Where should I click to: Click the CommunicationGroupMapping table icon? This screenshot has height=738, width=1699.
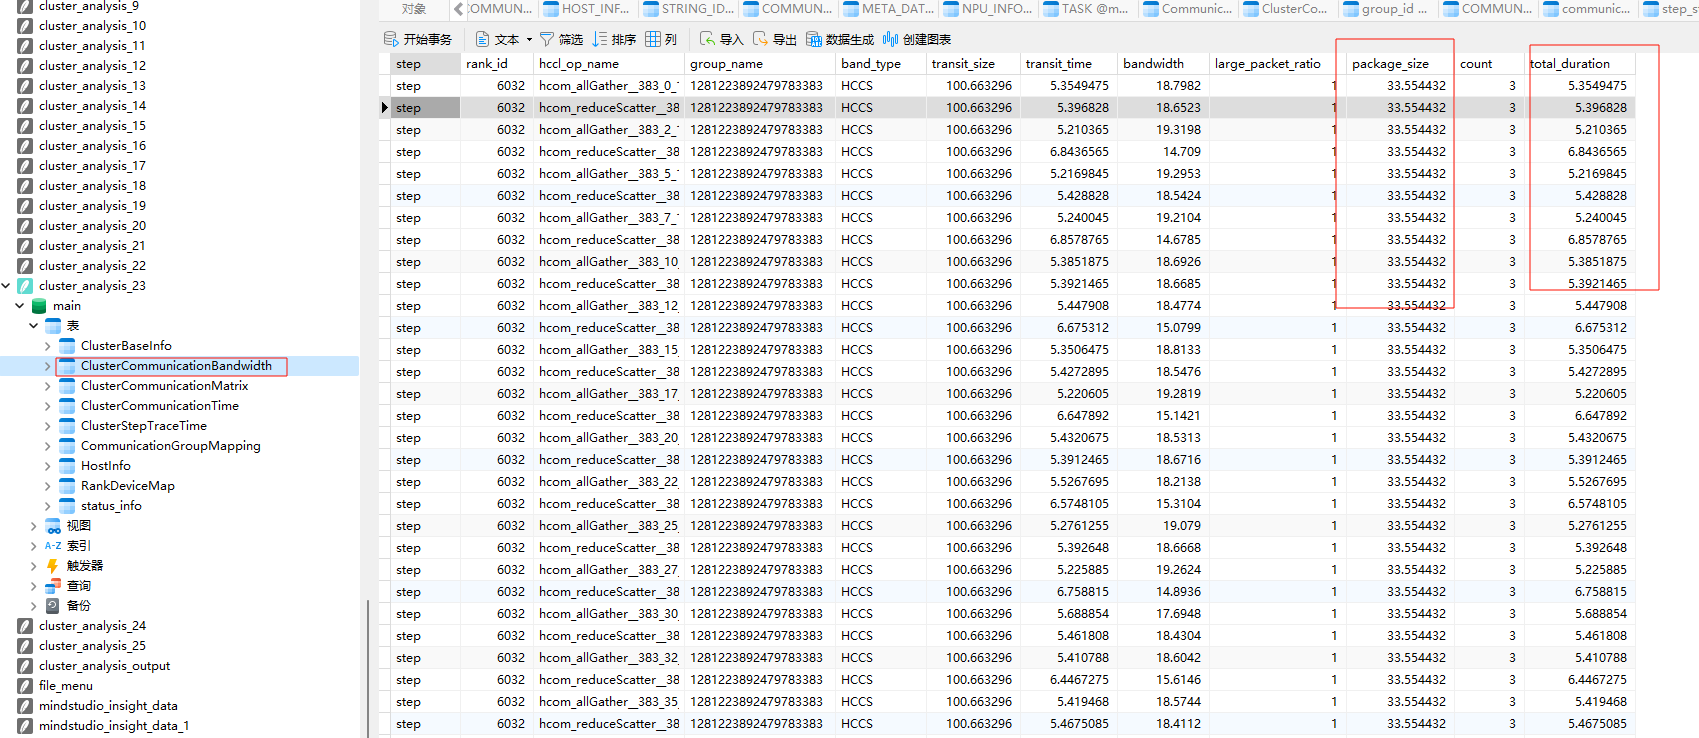(67, 446)
